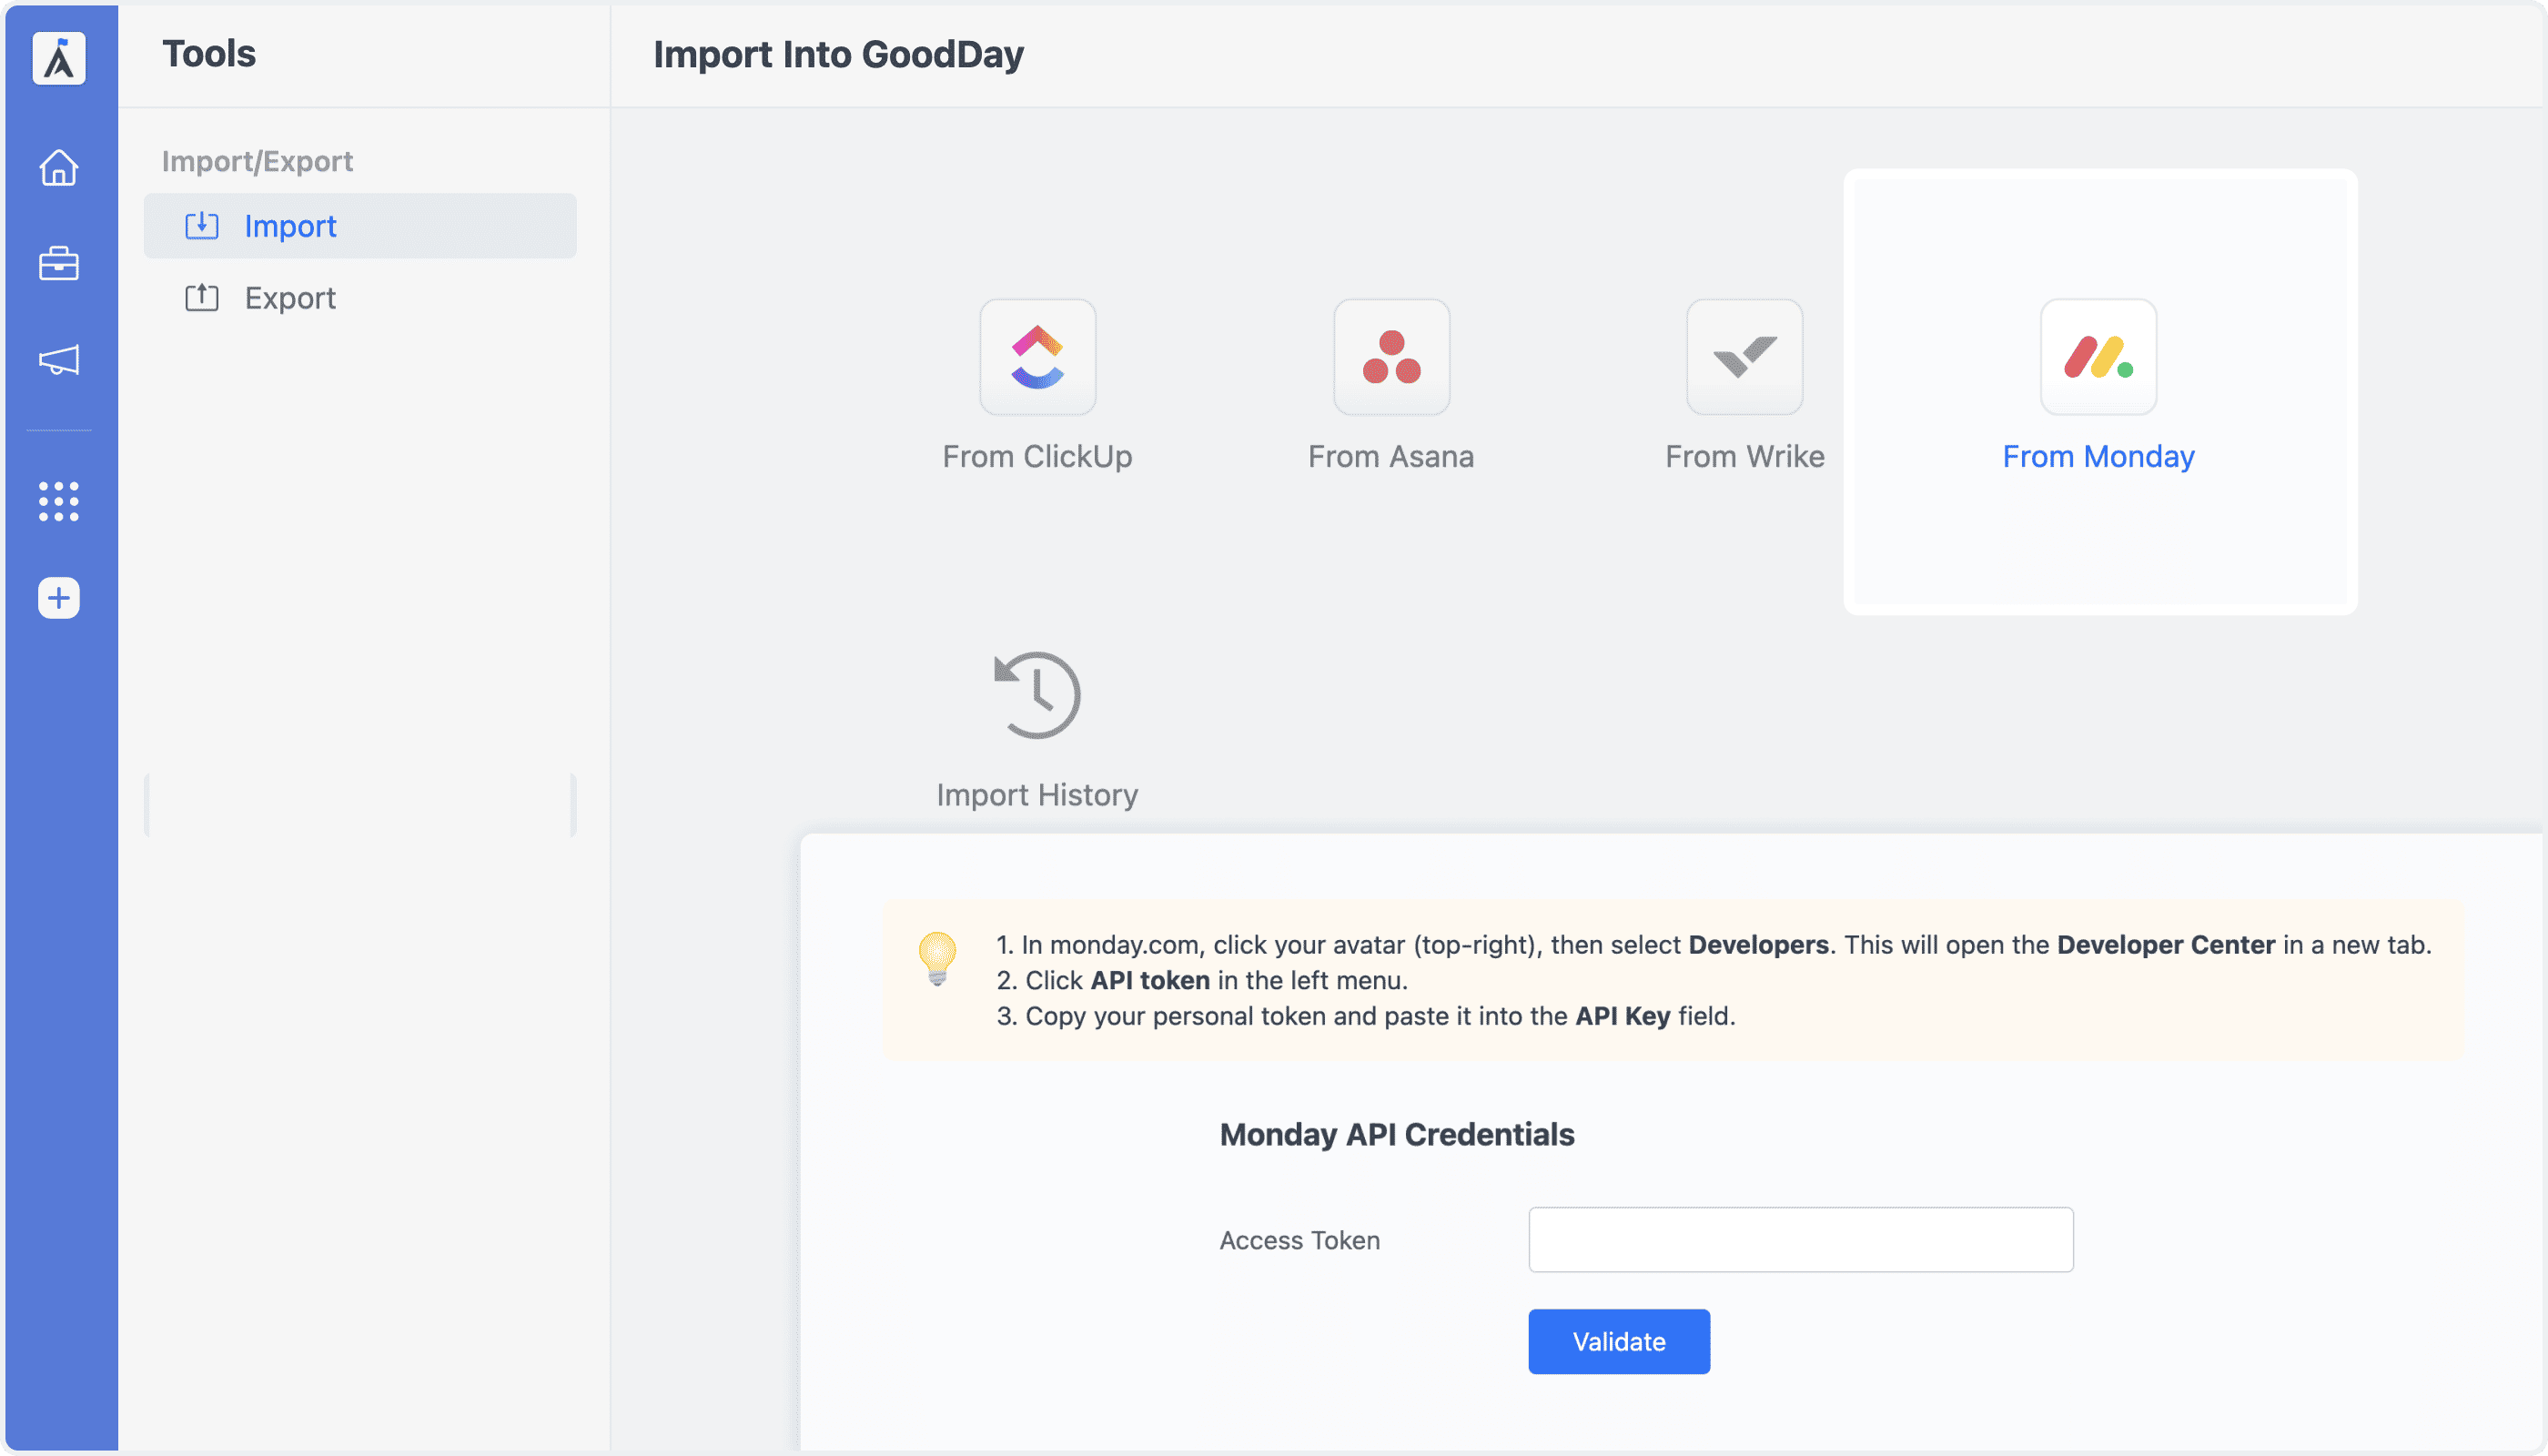Click the plus create-new icon
2548x1456 pixels.
pyautogui.click(x=59, y=598)
